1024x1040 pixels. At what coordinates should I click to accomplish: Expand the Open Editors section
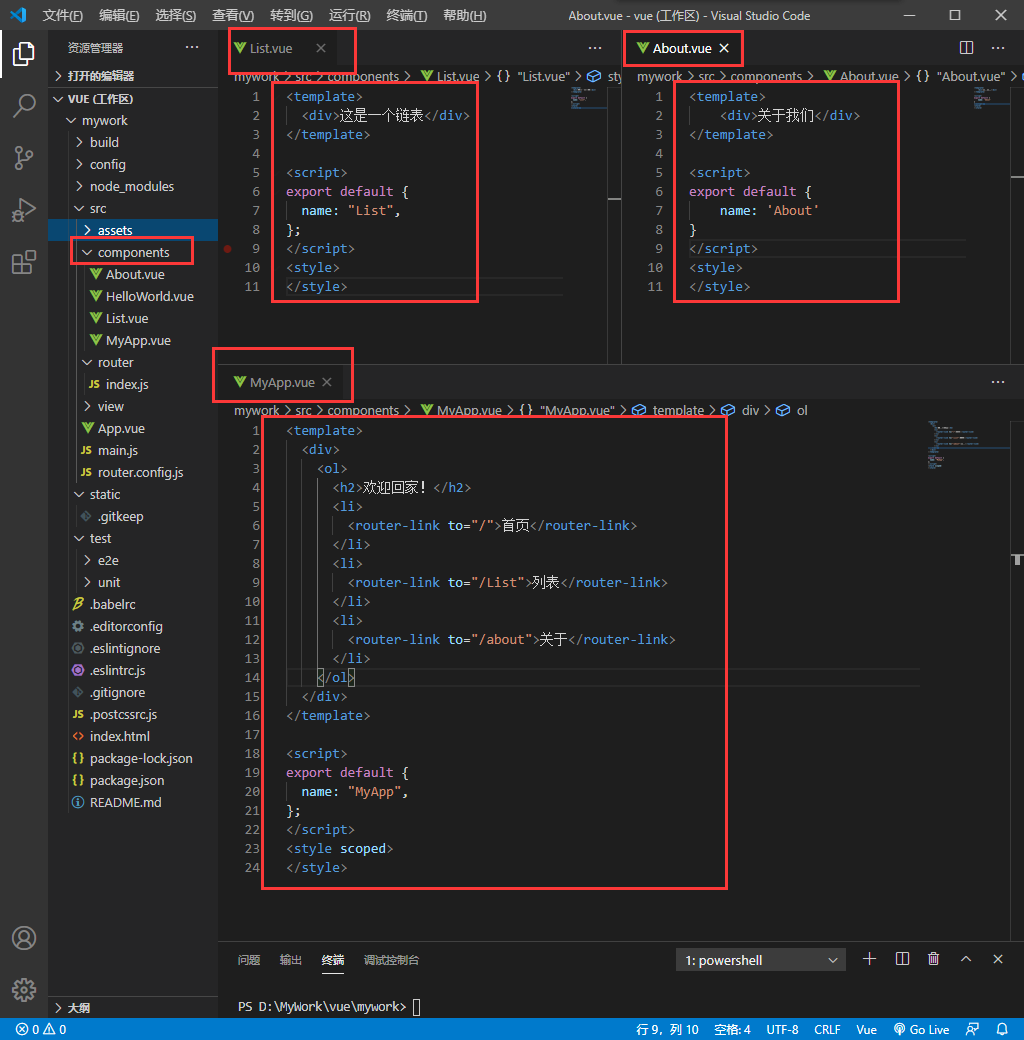133,76
